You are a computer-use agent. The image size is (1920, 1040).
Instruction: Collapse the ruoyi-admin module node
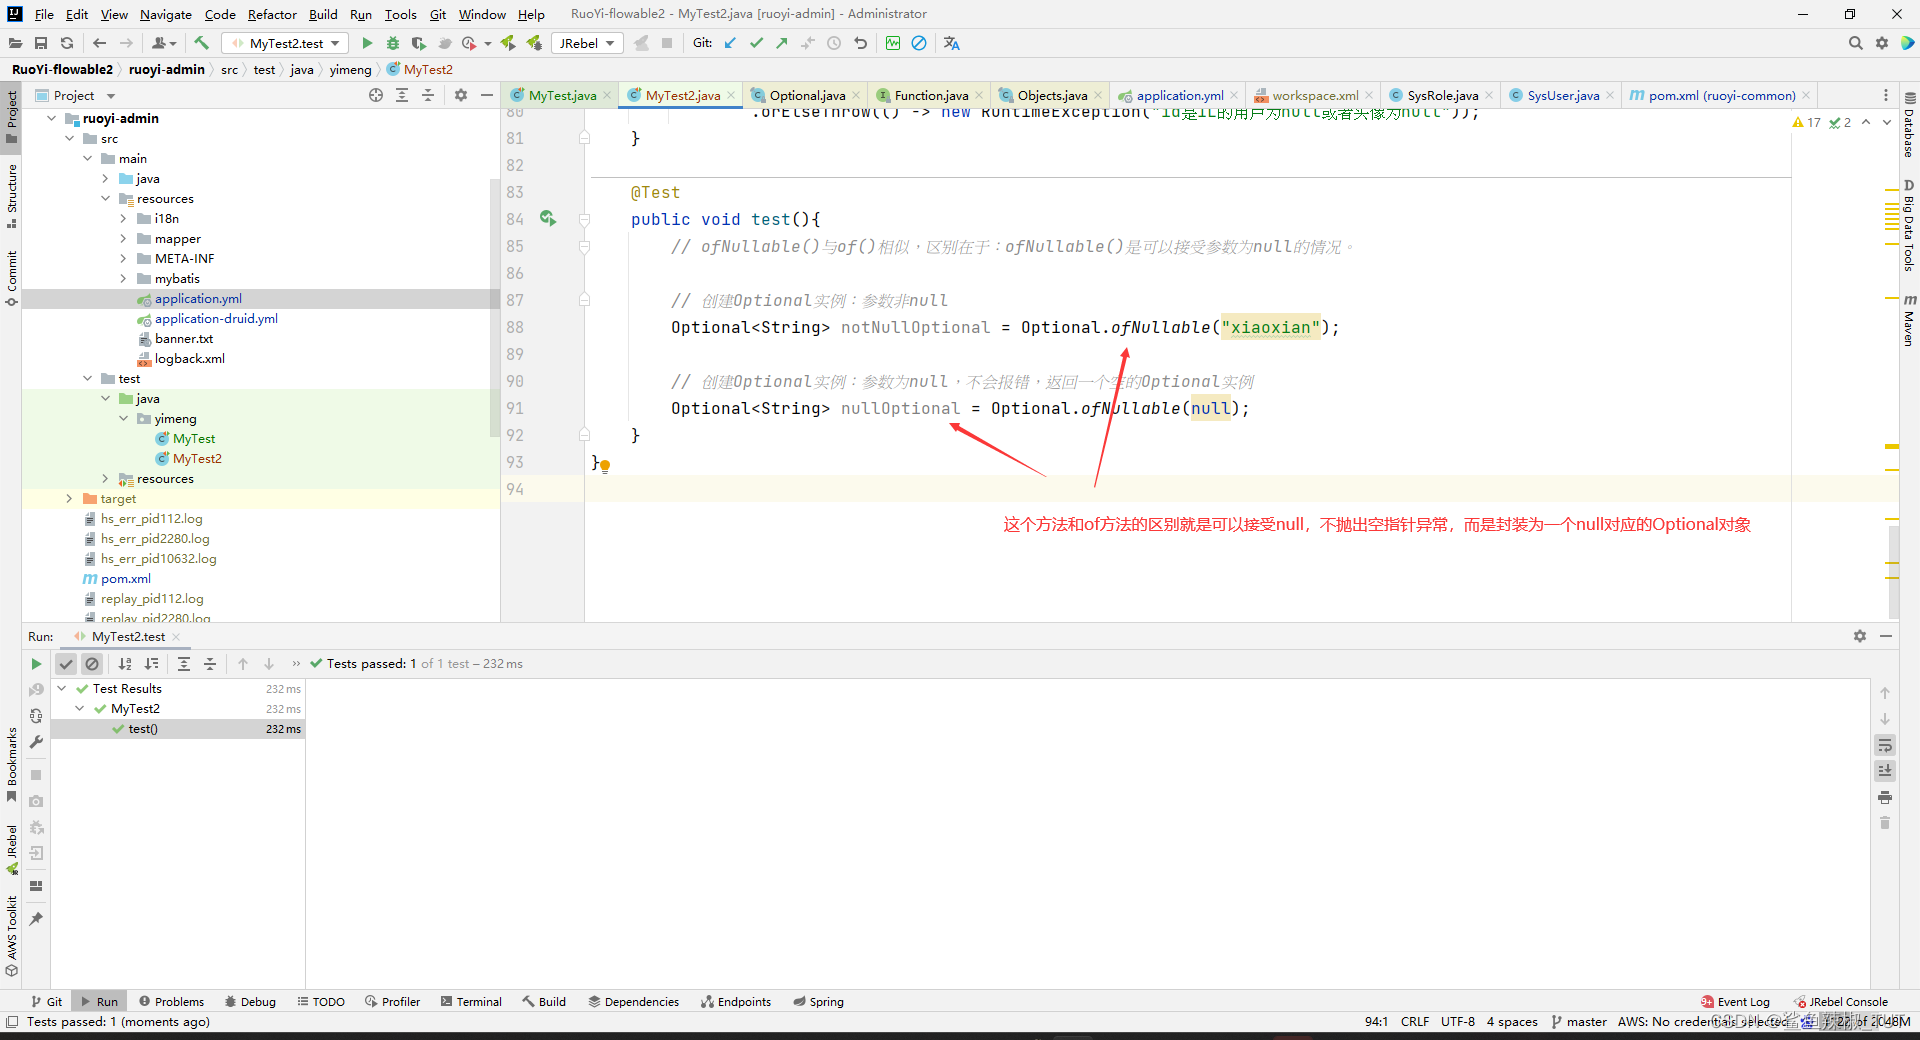point(51,118)
